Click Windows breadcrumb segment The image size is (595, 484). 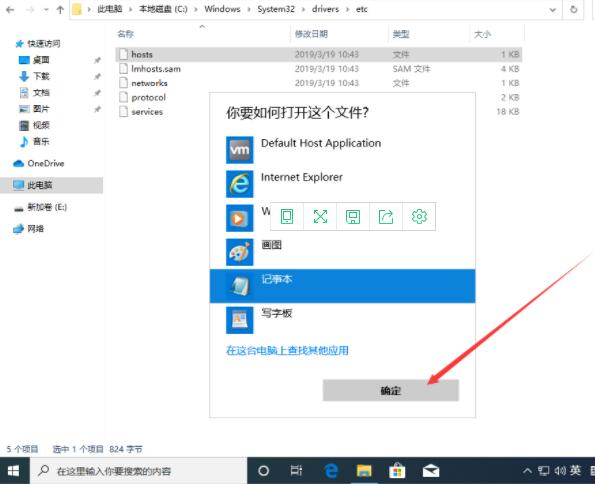point(222,9)
